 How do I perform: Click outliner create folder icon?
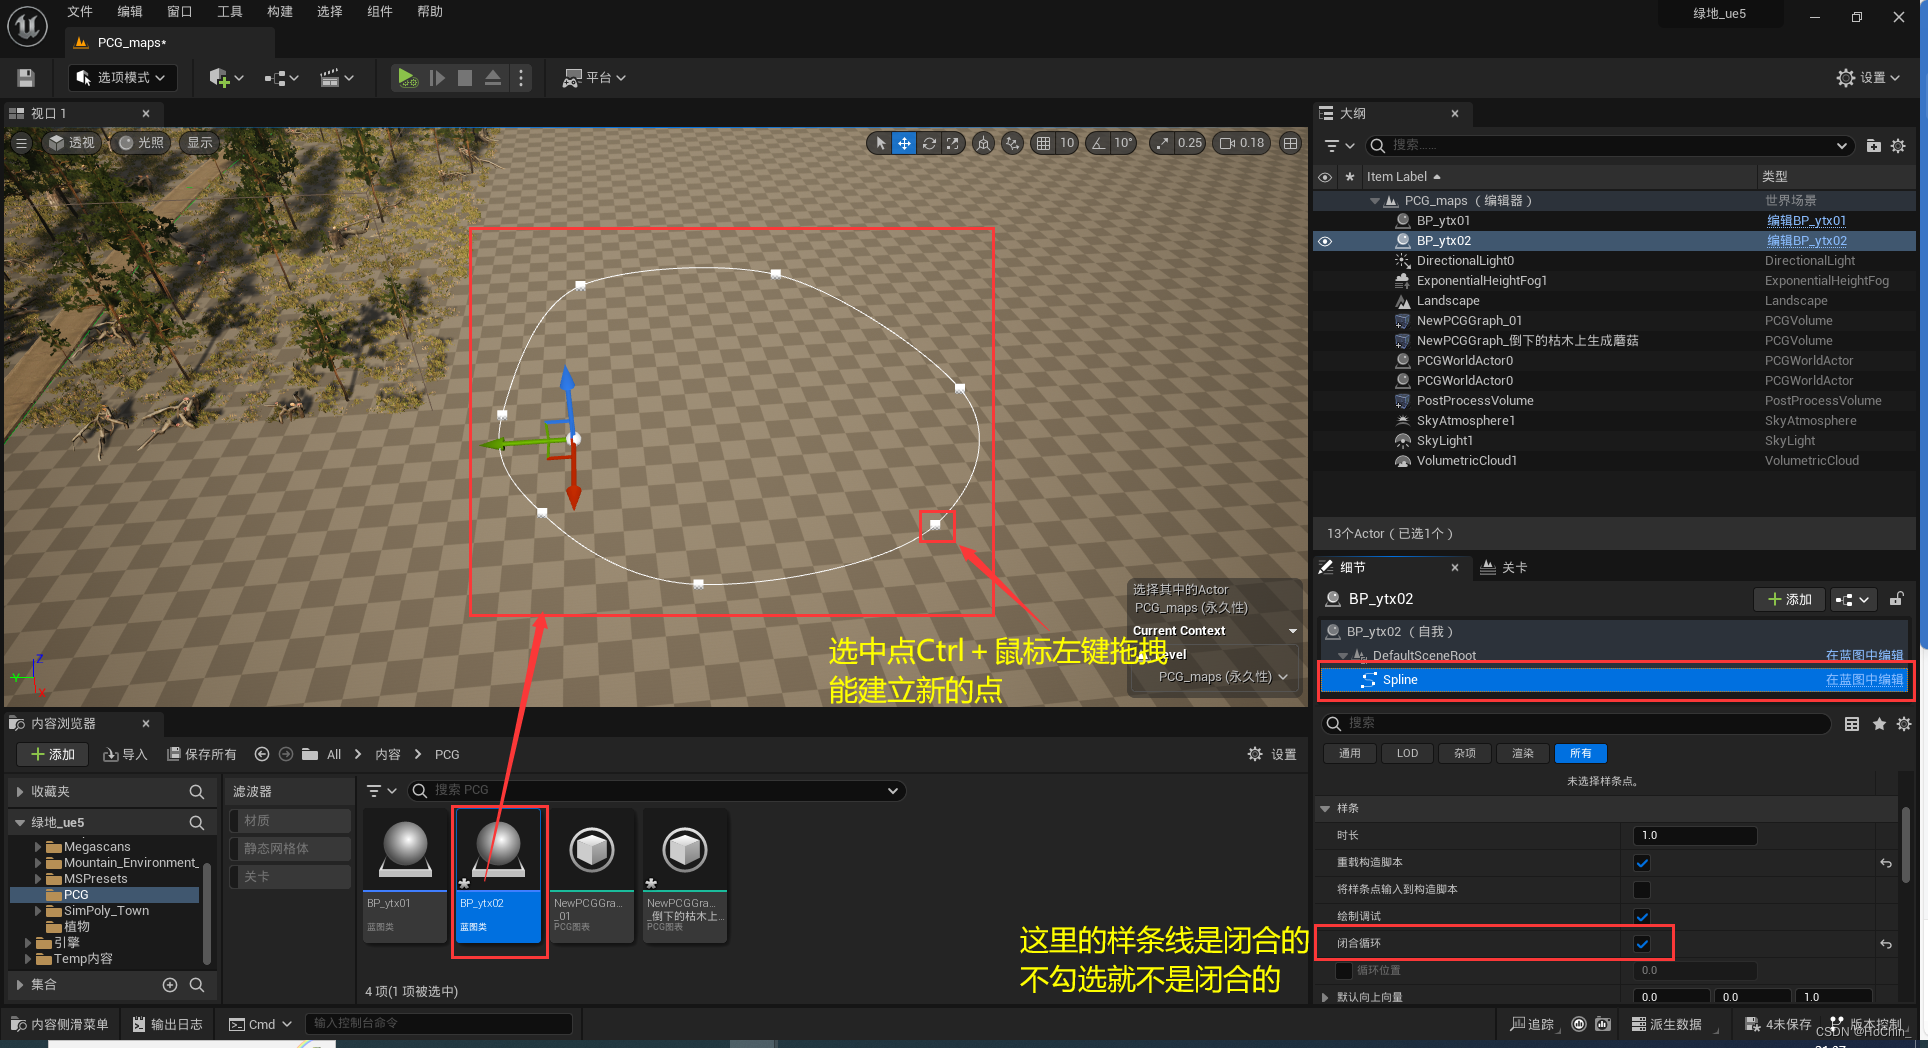coord(1873,146)
